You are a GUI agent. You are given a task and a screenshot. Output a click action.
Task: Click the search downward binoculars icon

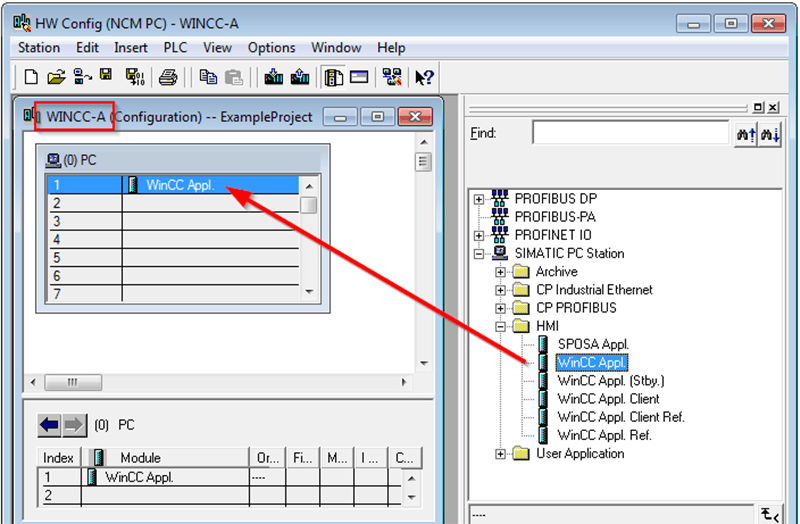point(770,135)
